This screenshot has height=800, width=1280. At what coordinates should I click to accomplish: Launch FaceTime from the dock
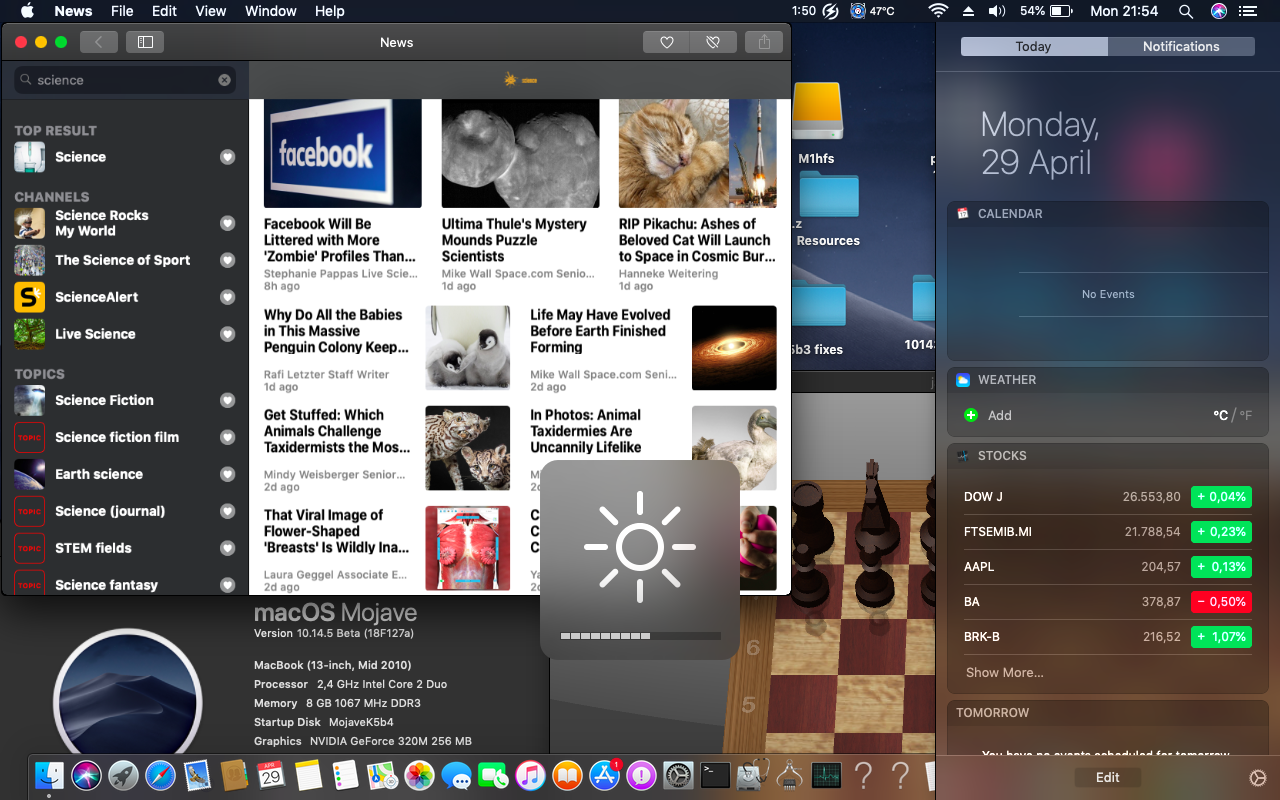click(x=493, y=775)
